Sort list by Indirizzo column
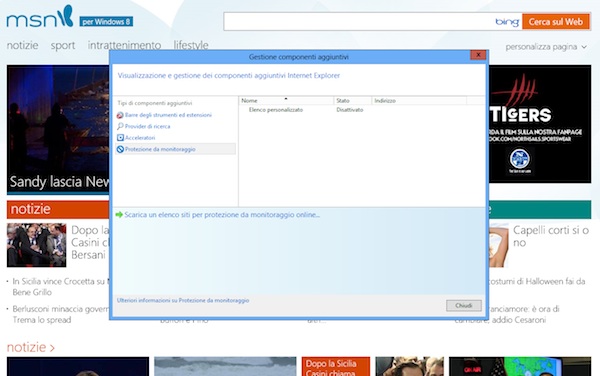 pyautogui.click(x=419, y=101)
